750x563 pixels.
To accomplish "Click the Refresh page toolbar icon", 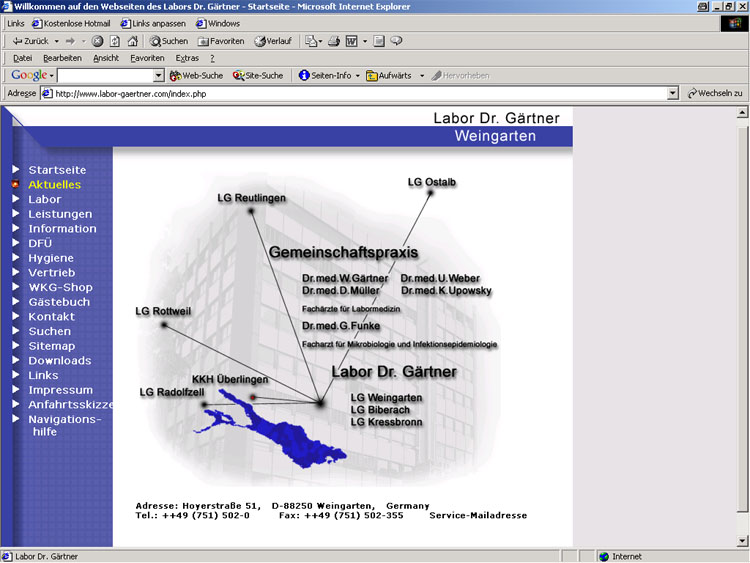I will coord(115,41).
